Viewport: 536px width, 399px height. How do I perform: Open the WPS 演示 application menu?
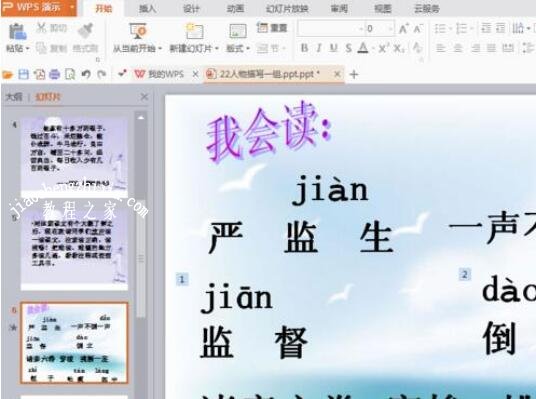tap(38, 8)
